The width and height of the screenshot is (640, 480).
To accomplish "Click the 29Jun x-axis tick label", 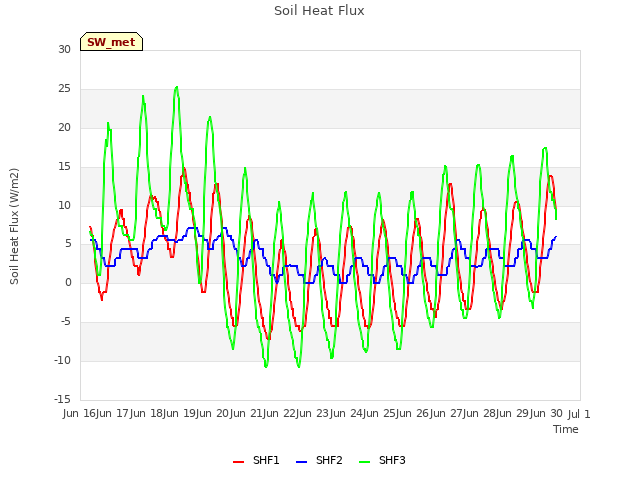I will [531, 413].
